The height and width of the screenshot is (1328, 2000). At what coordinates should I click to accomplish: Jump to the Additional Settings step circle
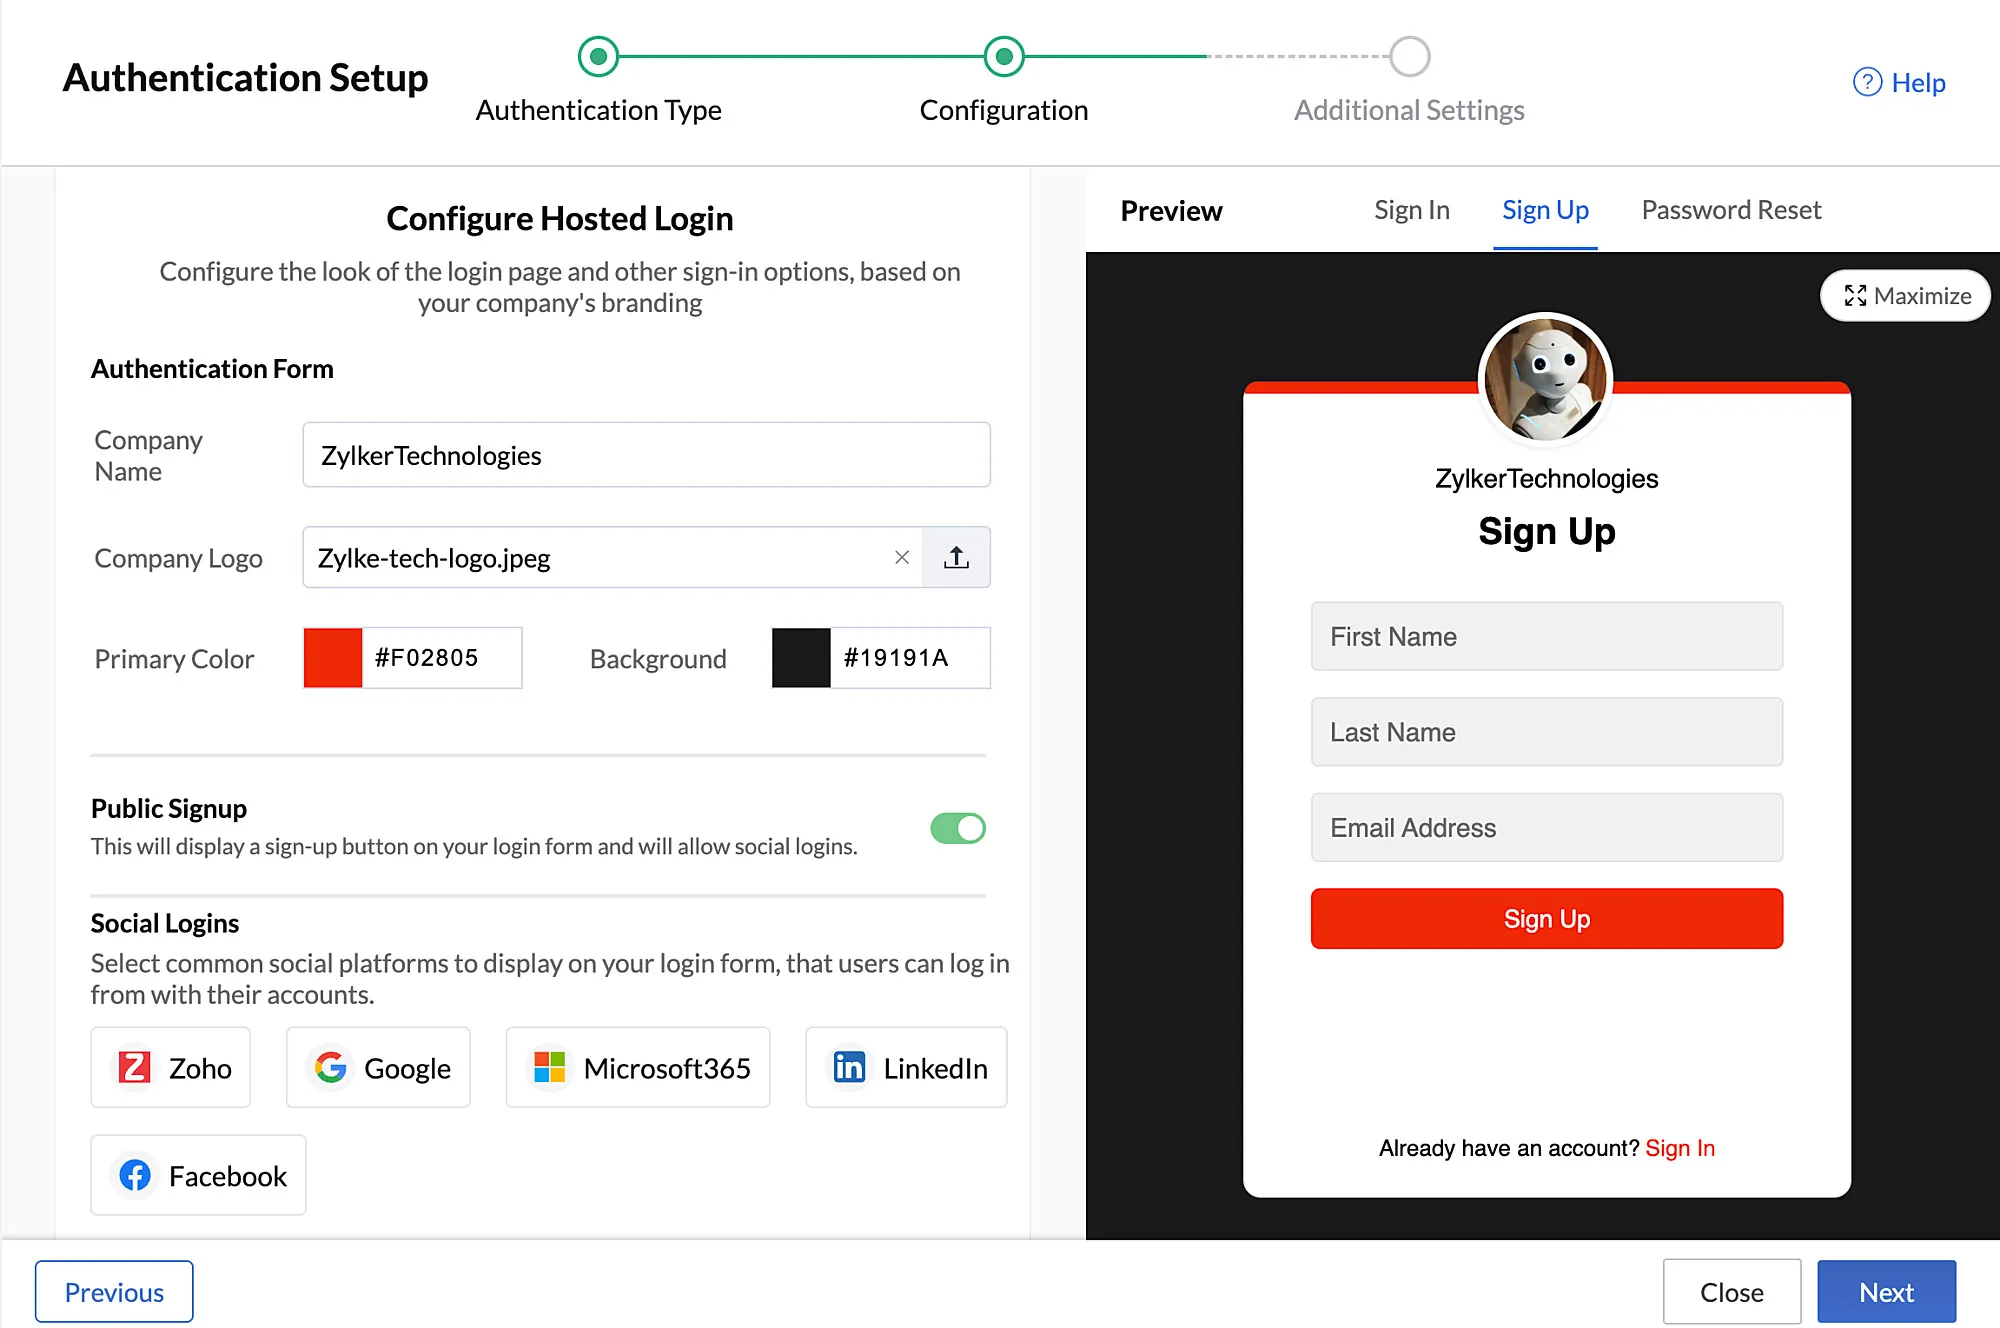coord(1409,57)
